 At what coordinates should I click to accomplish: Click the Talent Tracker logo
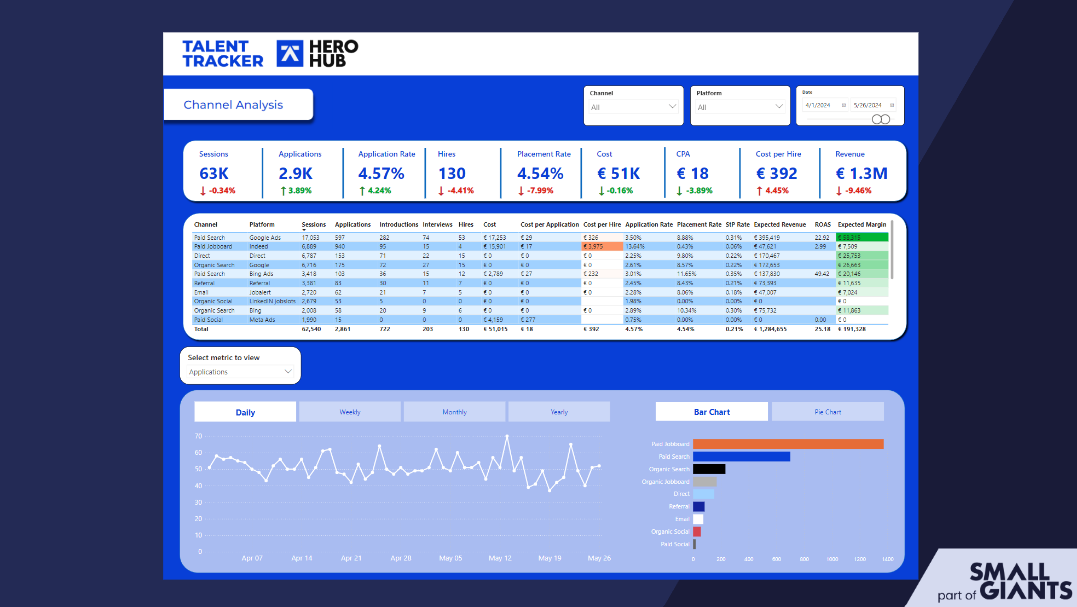(x=220, y=53)
